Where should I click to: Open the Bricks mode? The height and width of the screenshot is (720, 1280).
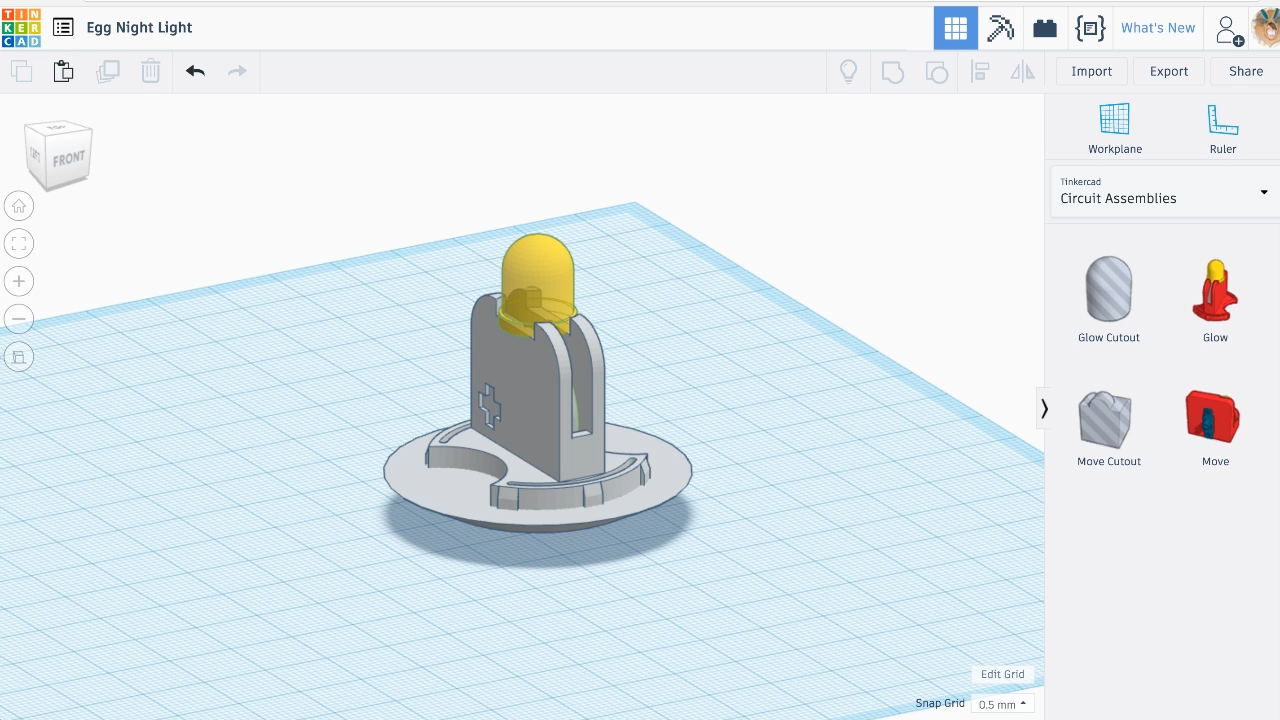[1045, 28]
